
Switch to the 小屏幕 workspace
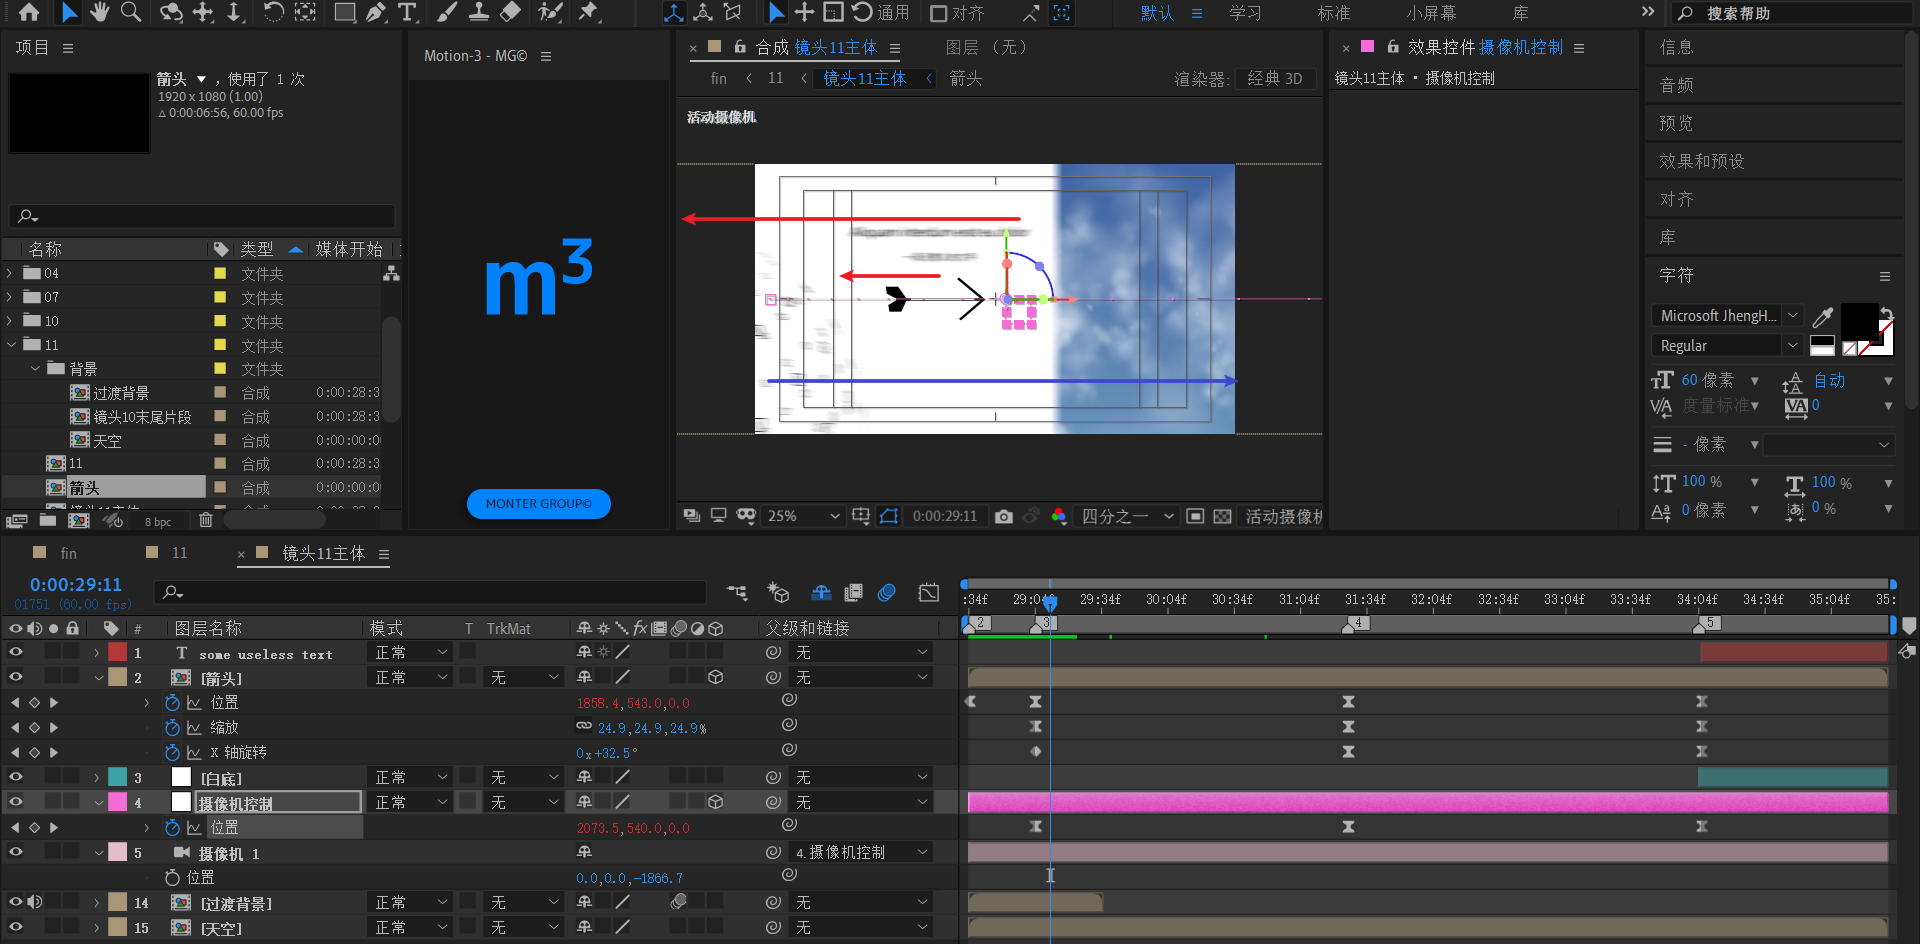point(1431,13)
